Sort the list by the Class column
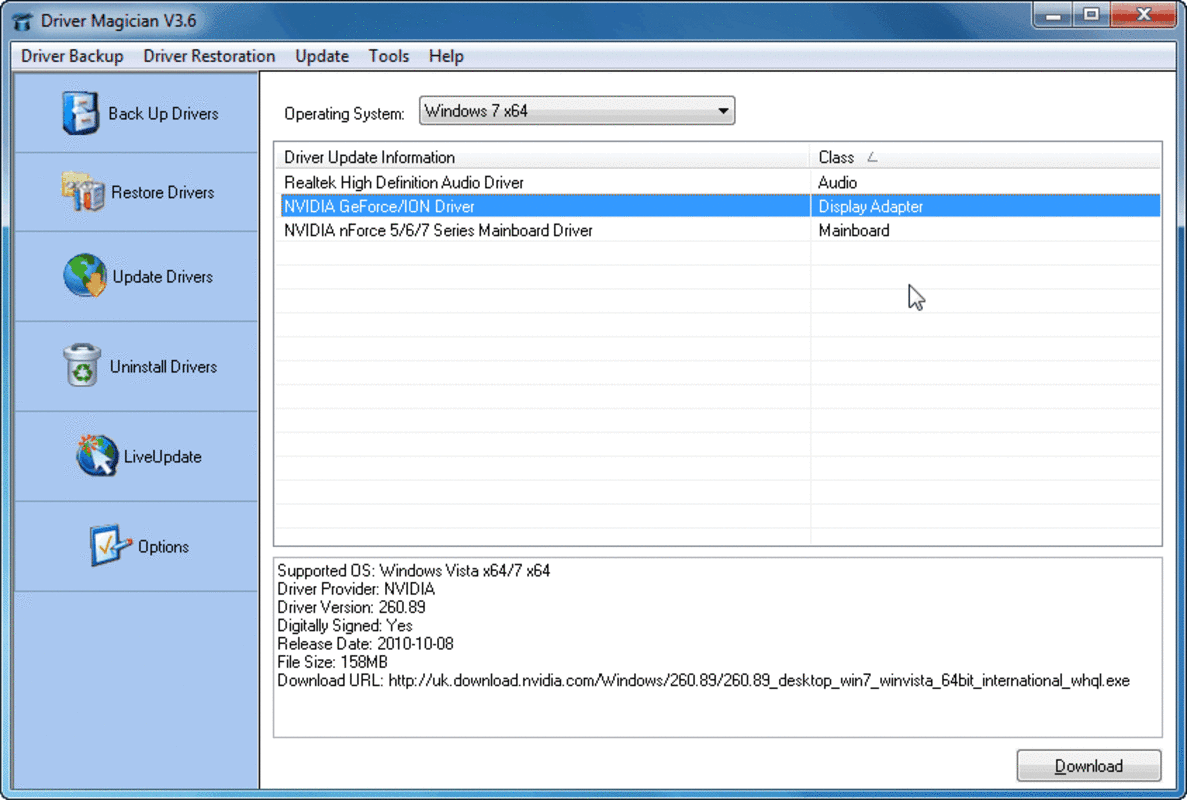 pos(837,157)
